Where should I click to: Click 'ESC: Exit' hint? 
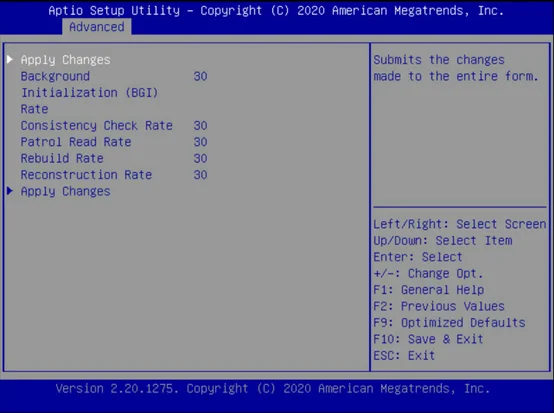coord(404,355)
